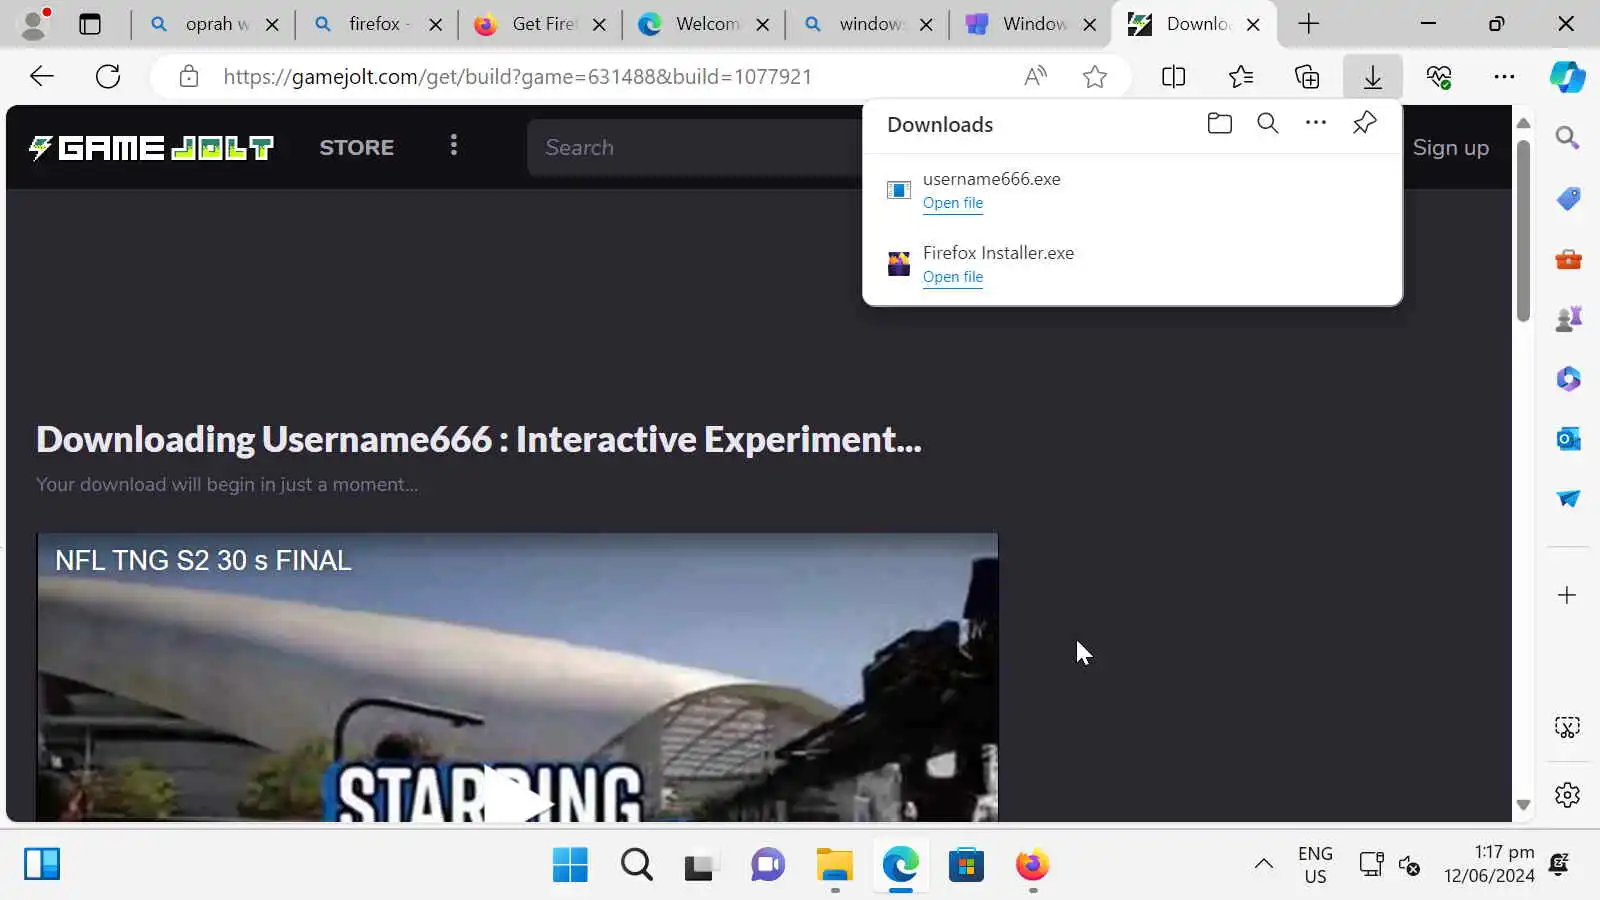Screen dimensions: 1600x900
Task: Open Firefox from the taskbar
Action: coord(1032,865)
